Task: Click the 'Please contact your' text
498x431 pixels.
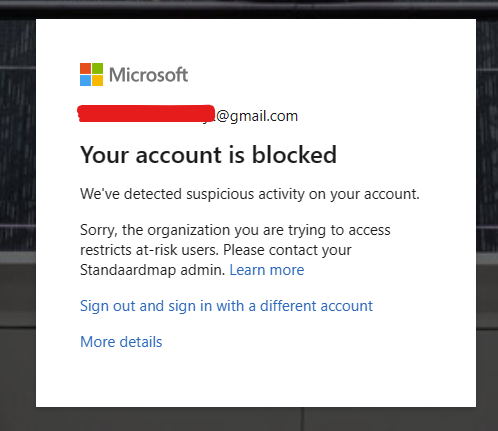Action: click(287, 250)
